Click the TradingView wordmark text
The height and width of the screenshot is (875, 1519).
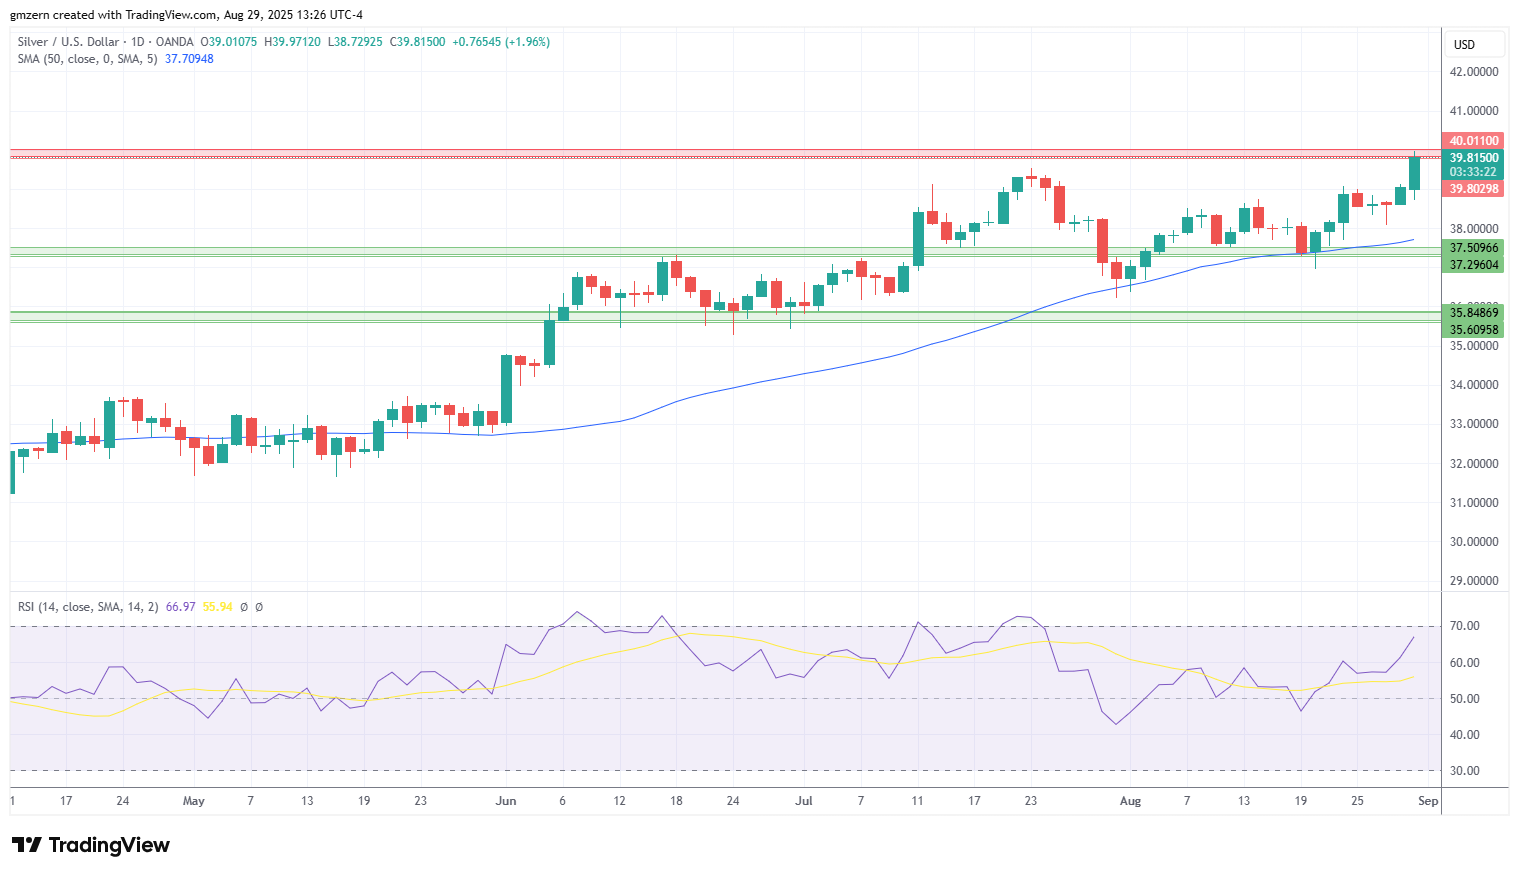[x=109, y=845]
